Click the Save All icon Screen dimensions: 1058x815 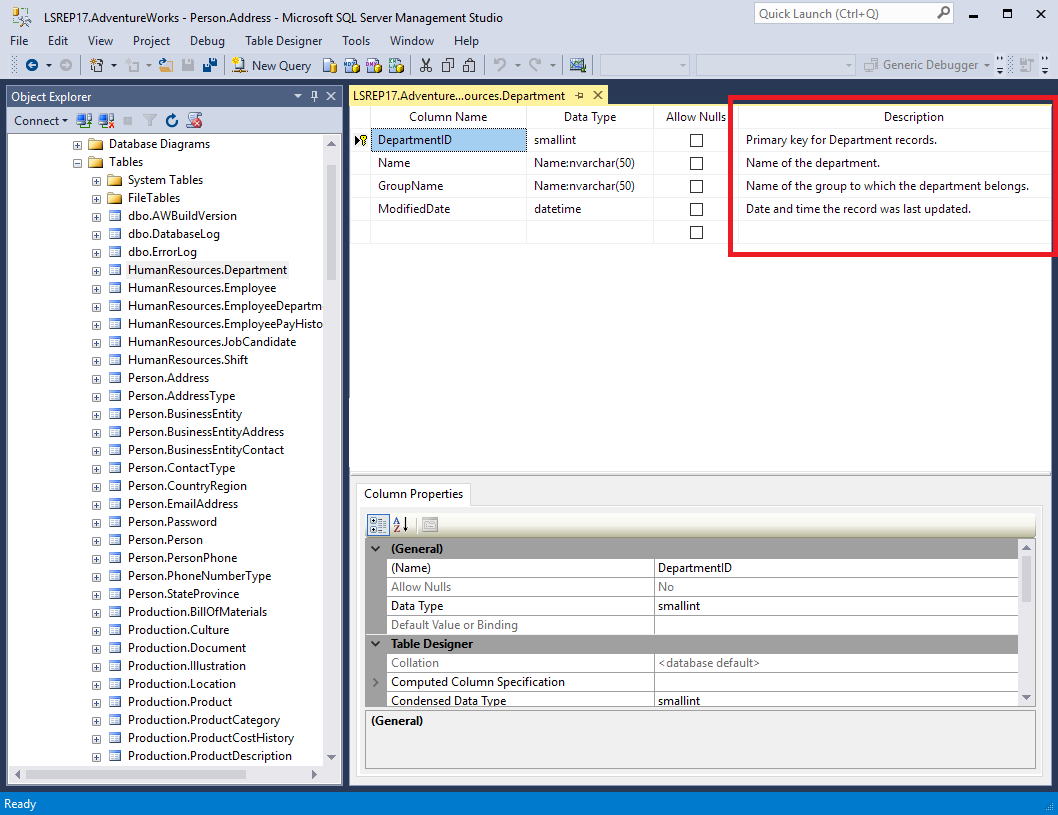(x=210, y=64)
